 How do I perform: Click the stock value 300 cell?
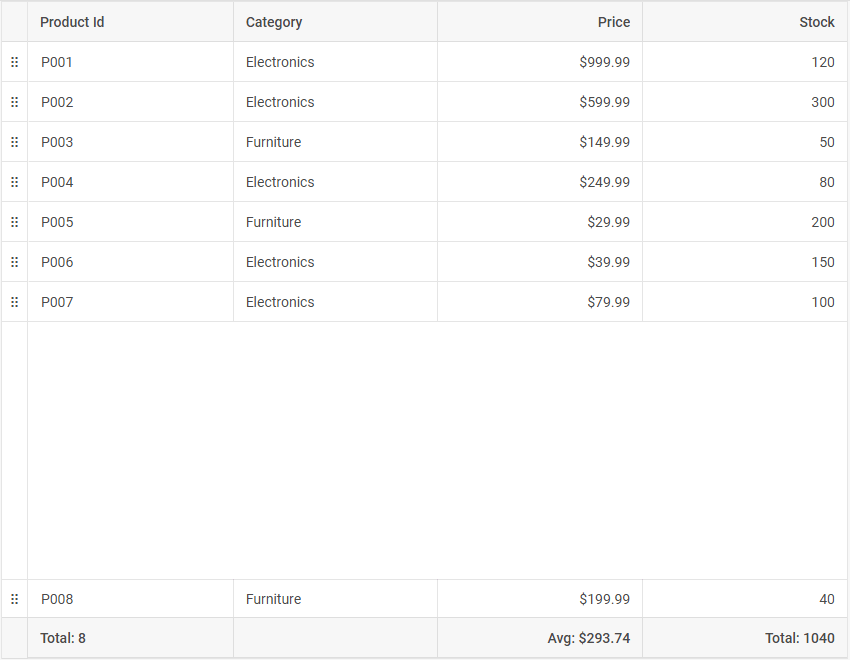[x=822, y=102]
